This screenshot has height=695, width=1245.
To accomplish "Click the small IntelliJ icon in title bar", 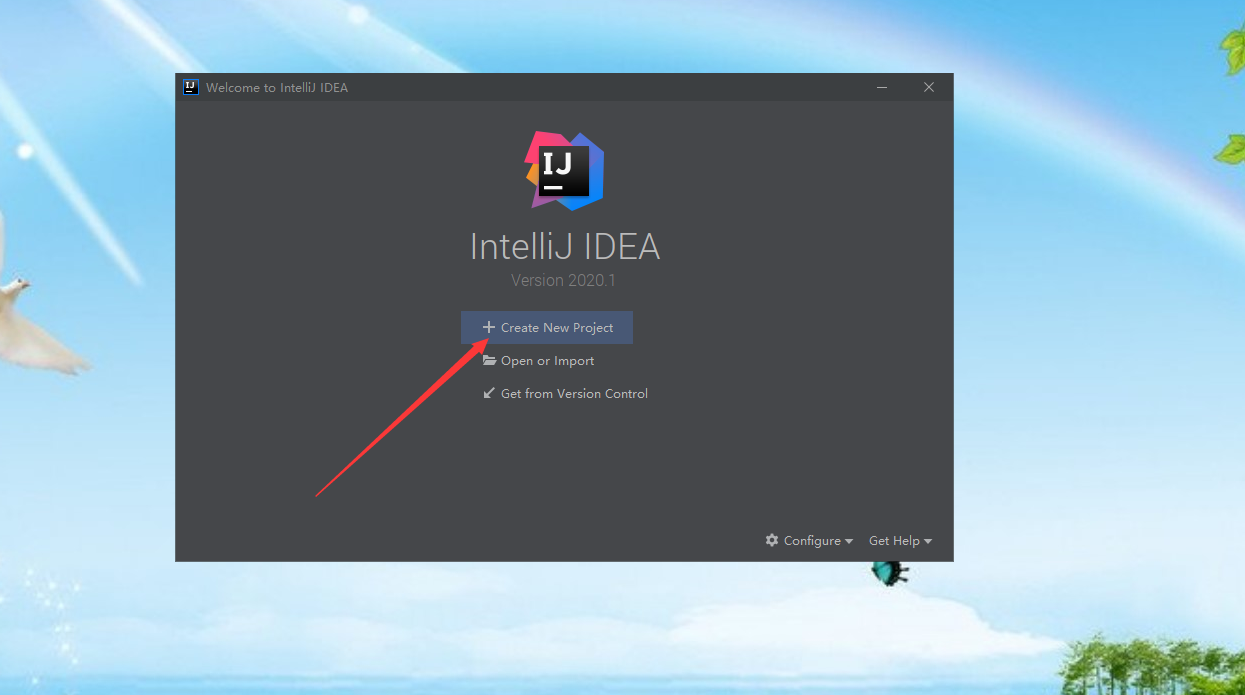I will 191,87.
